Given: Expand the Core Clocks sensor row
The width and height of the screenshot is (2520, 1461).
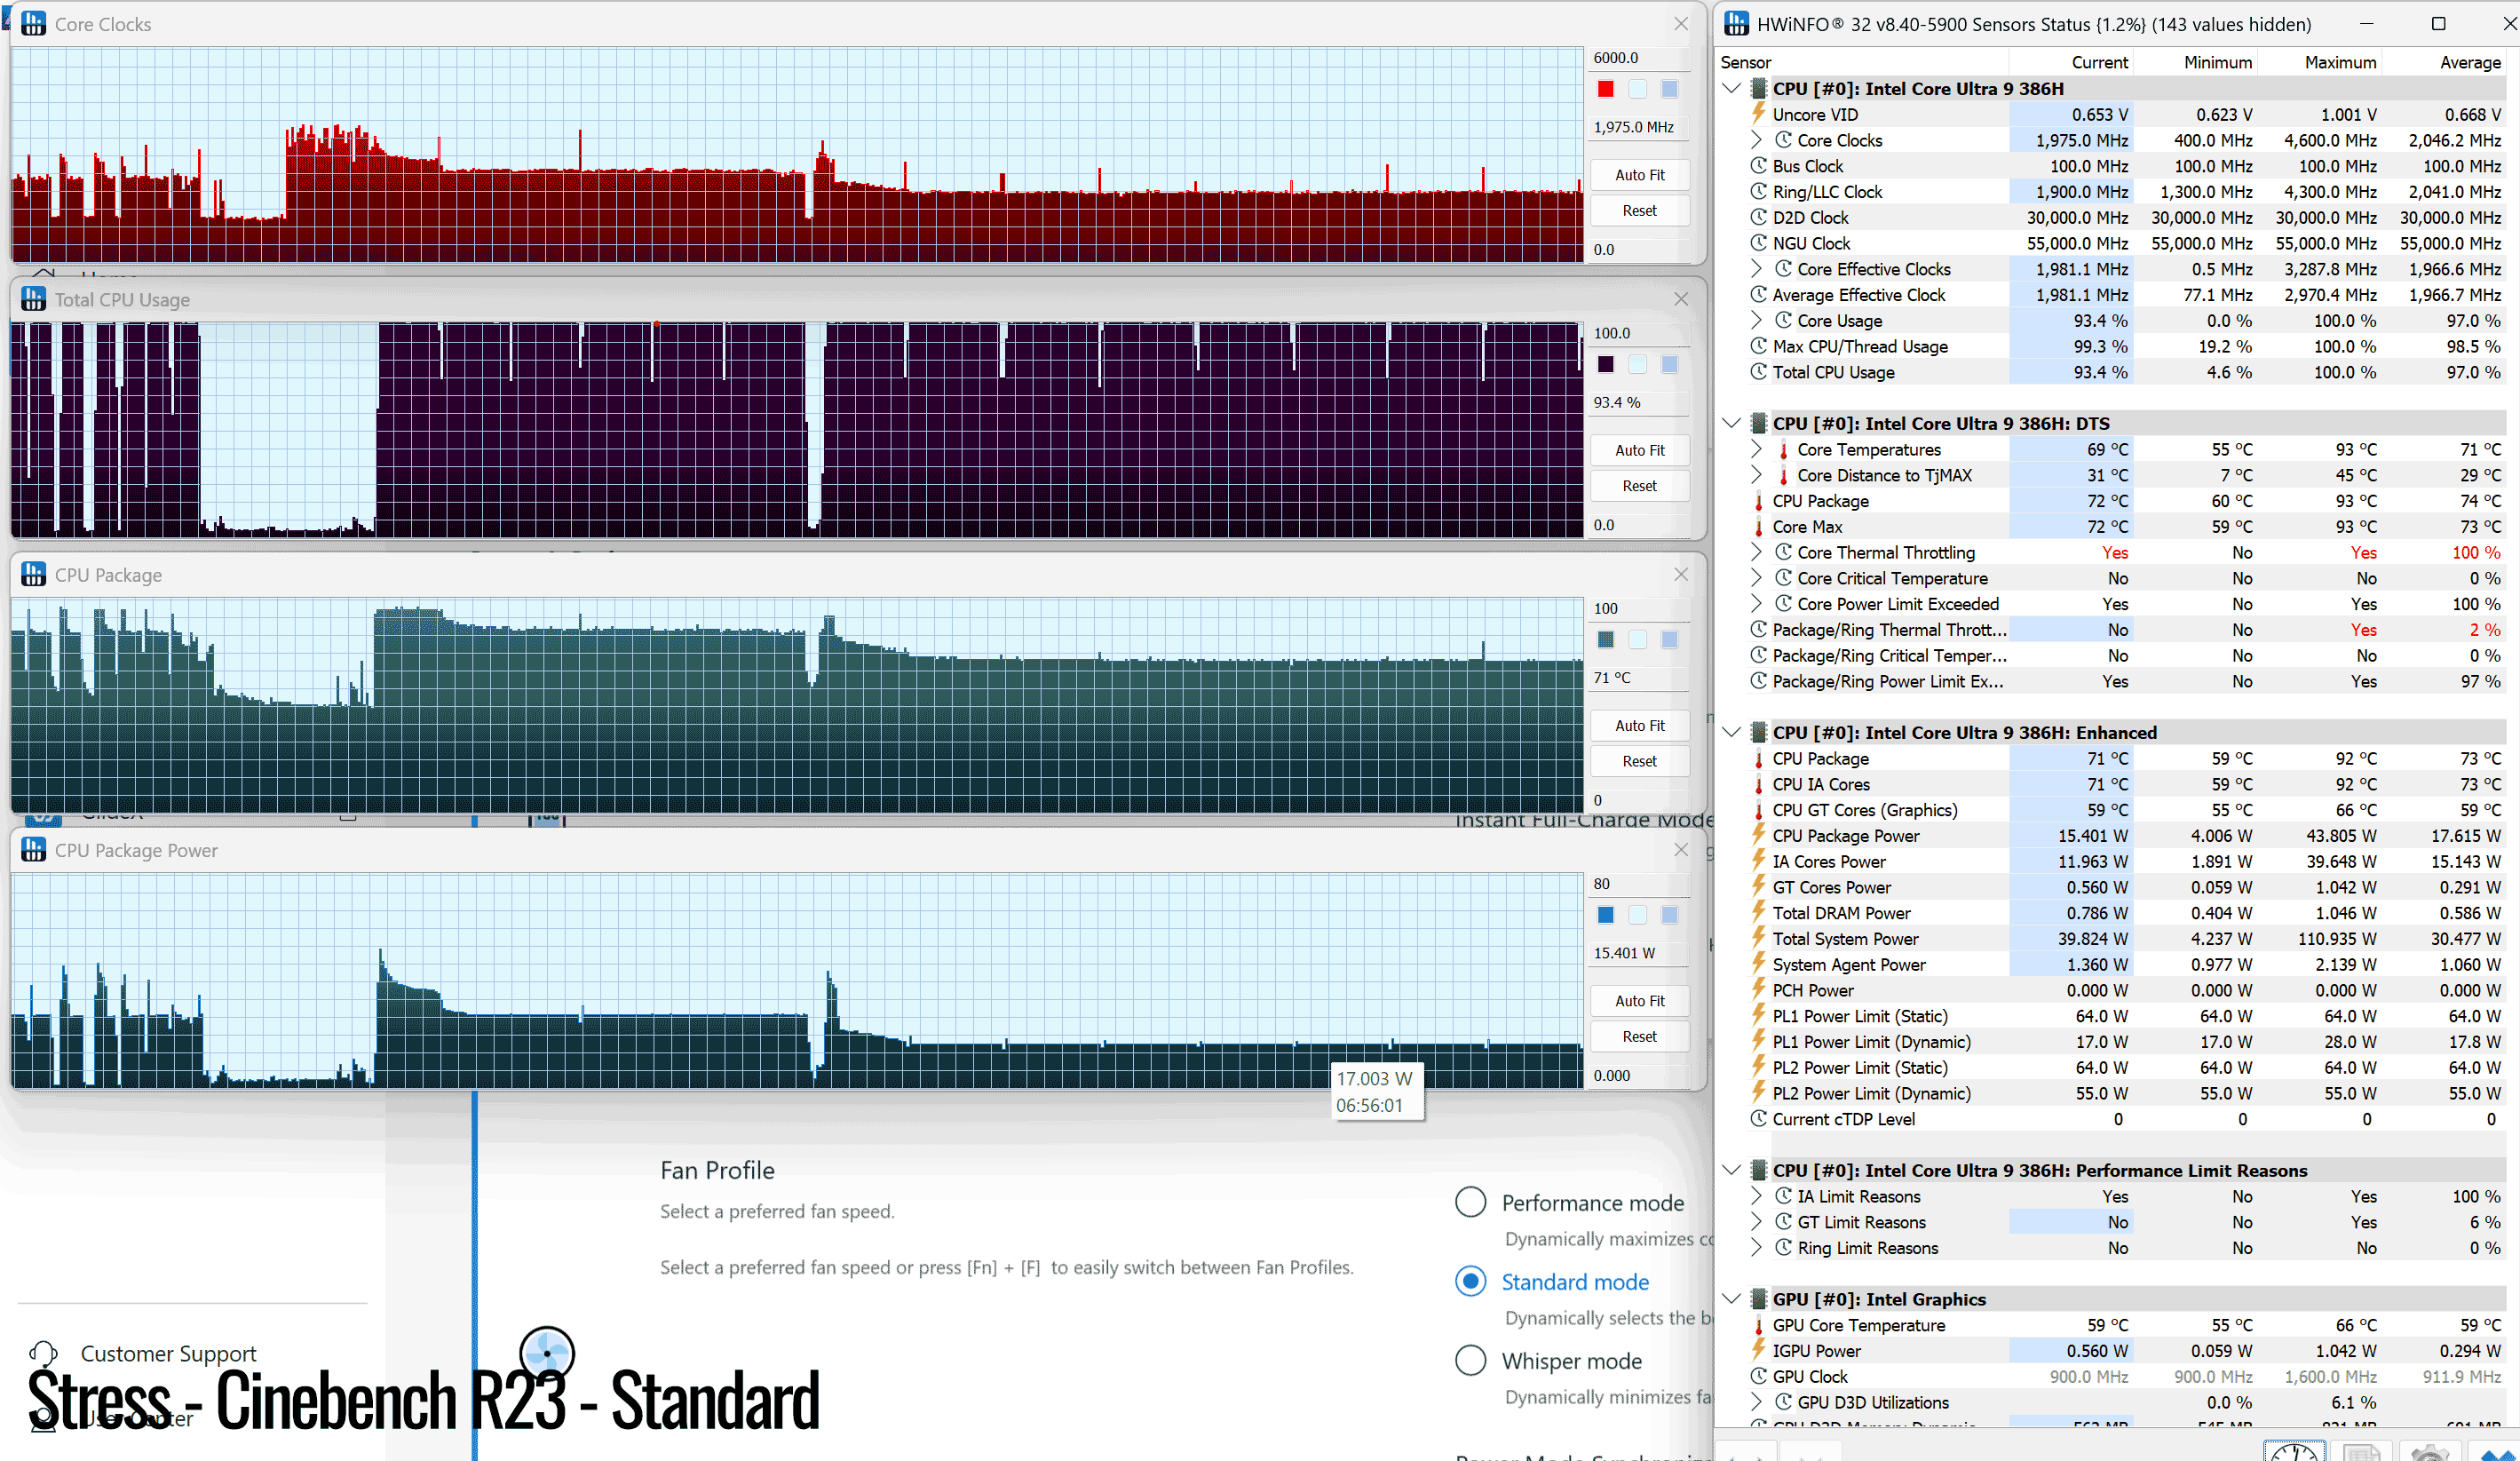Looking at the screenshot, I should 1756,140.
